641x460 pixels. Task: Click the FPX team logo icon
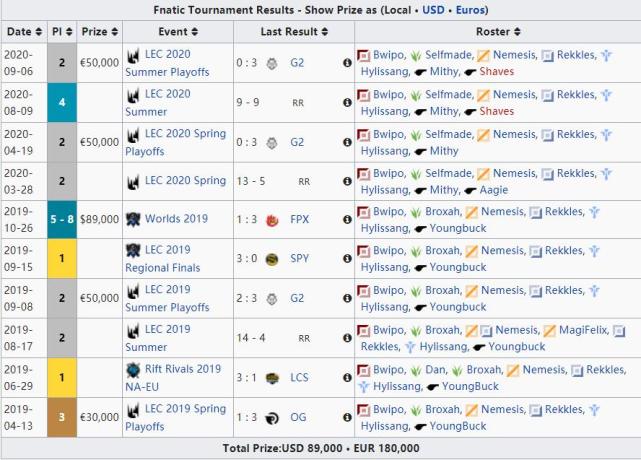[x=272, y=220]
